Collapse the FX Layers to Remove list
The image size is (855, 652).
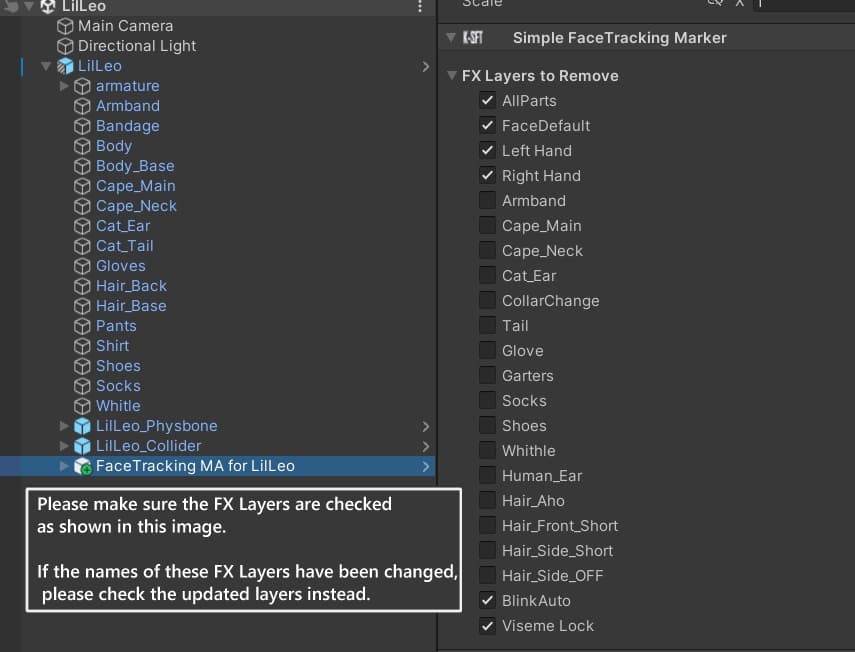coord(452,76)
